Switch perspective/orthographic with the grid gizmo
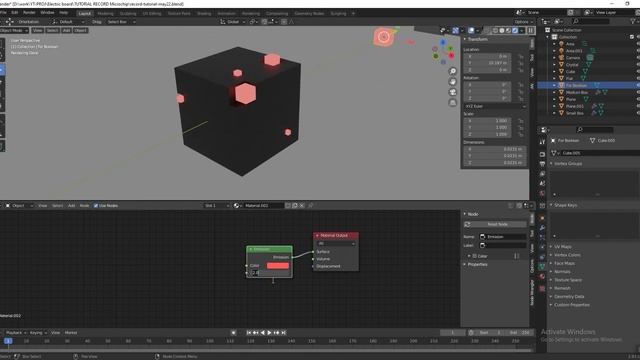This screenshot has height=360, width=640. tap(453, 103)
